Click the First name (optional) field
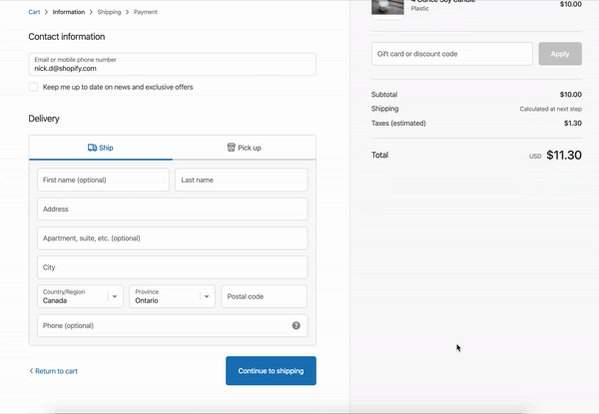The width and height of the screenshot is (599, 414). coord(103,180)
